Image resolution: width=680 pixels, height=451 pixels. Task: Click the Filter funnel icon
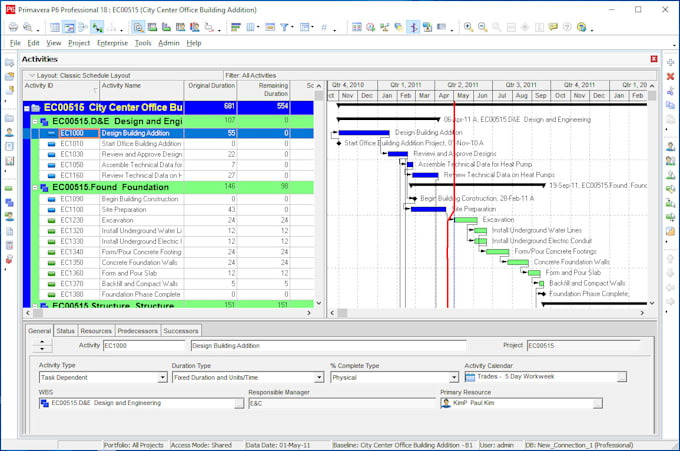coord(284,27)
